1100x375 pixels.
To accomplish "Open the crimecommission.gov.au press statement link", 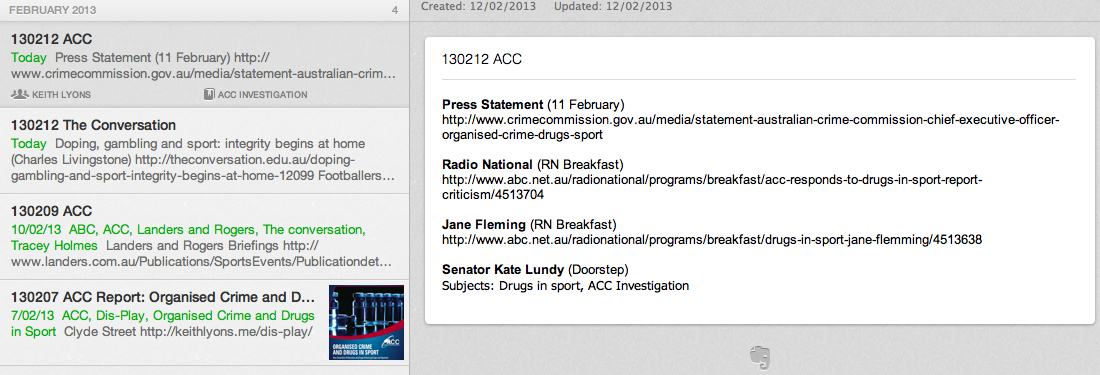I will coord(750,127).
